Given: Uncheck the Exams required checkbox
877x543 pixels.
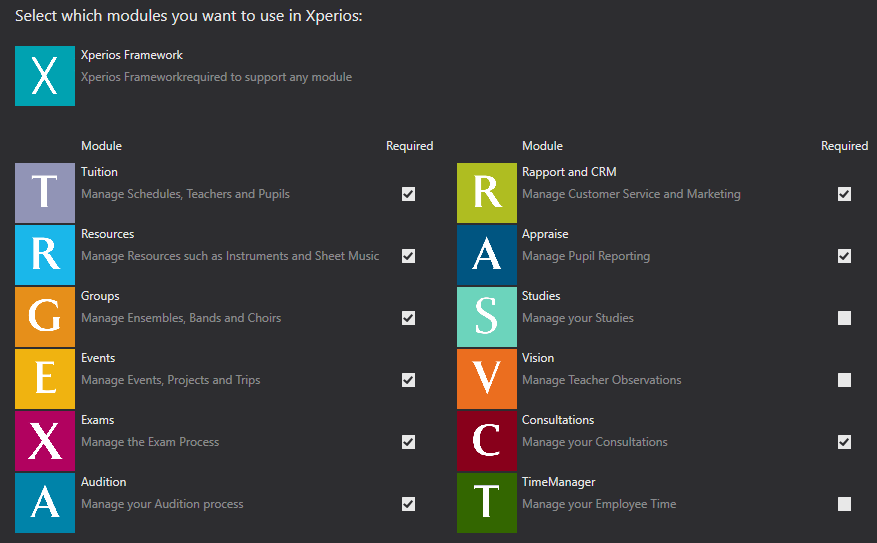Looking at the screenshot, I should 408,442.
